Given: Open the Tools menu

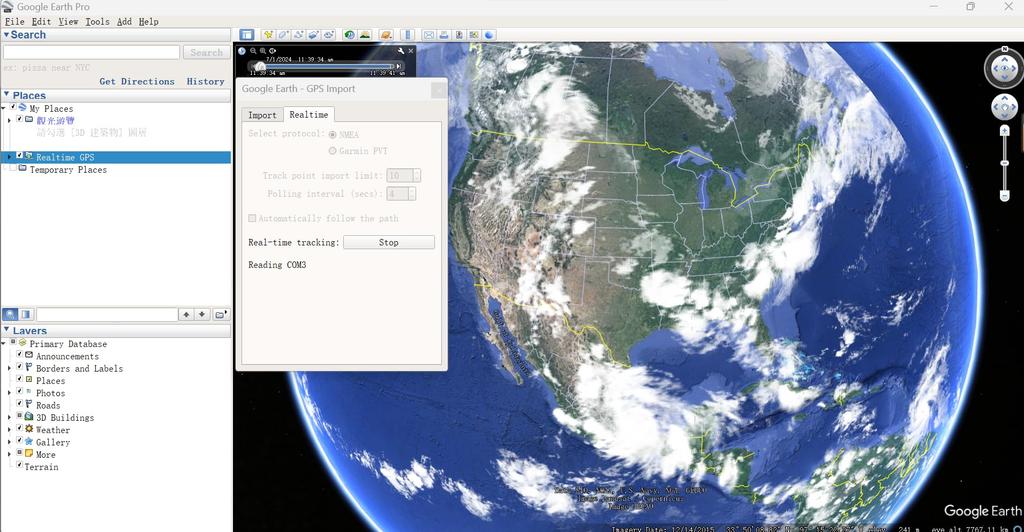Looking at the screenshot, I should point(97,21).
